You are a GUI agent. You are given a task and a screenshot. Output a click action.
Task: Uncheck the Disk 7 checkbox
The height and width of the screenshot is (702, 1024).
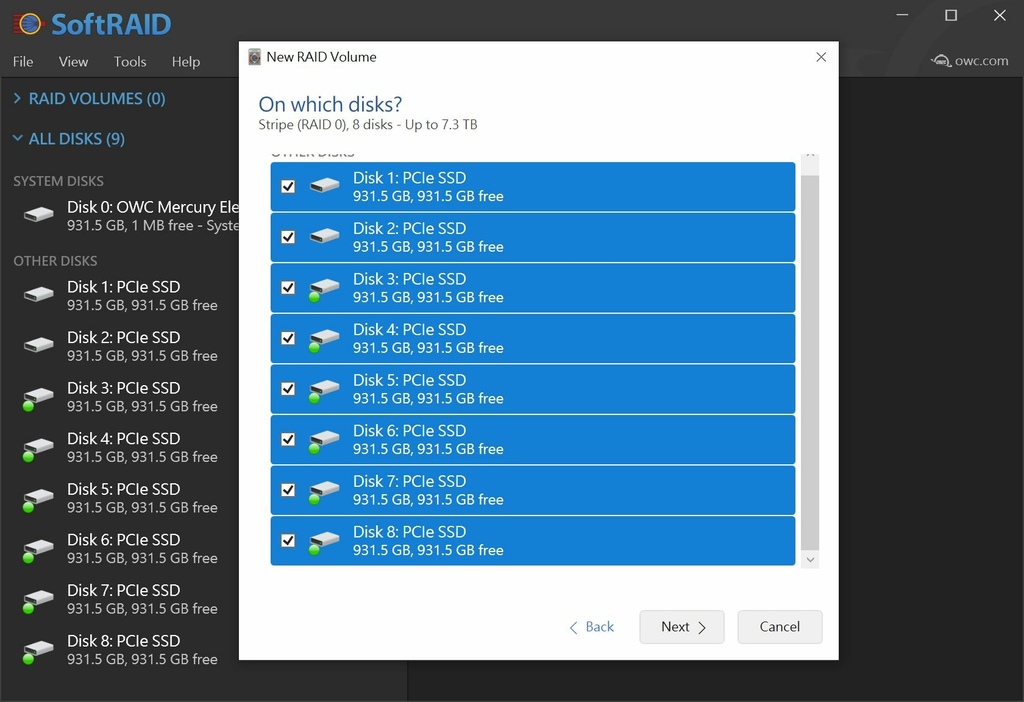288,490
